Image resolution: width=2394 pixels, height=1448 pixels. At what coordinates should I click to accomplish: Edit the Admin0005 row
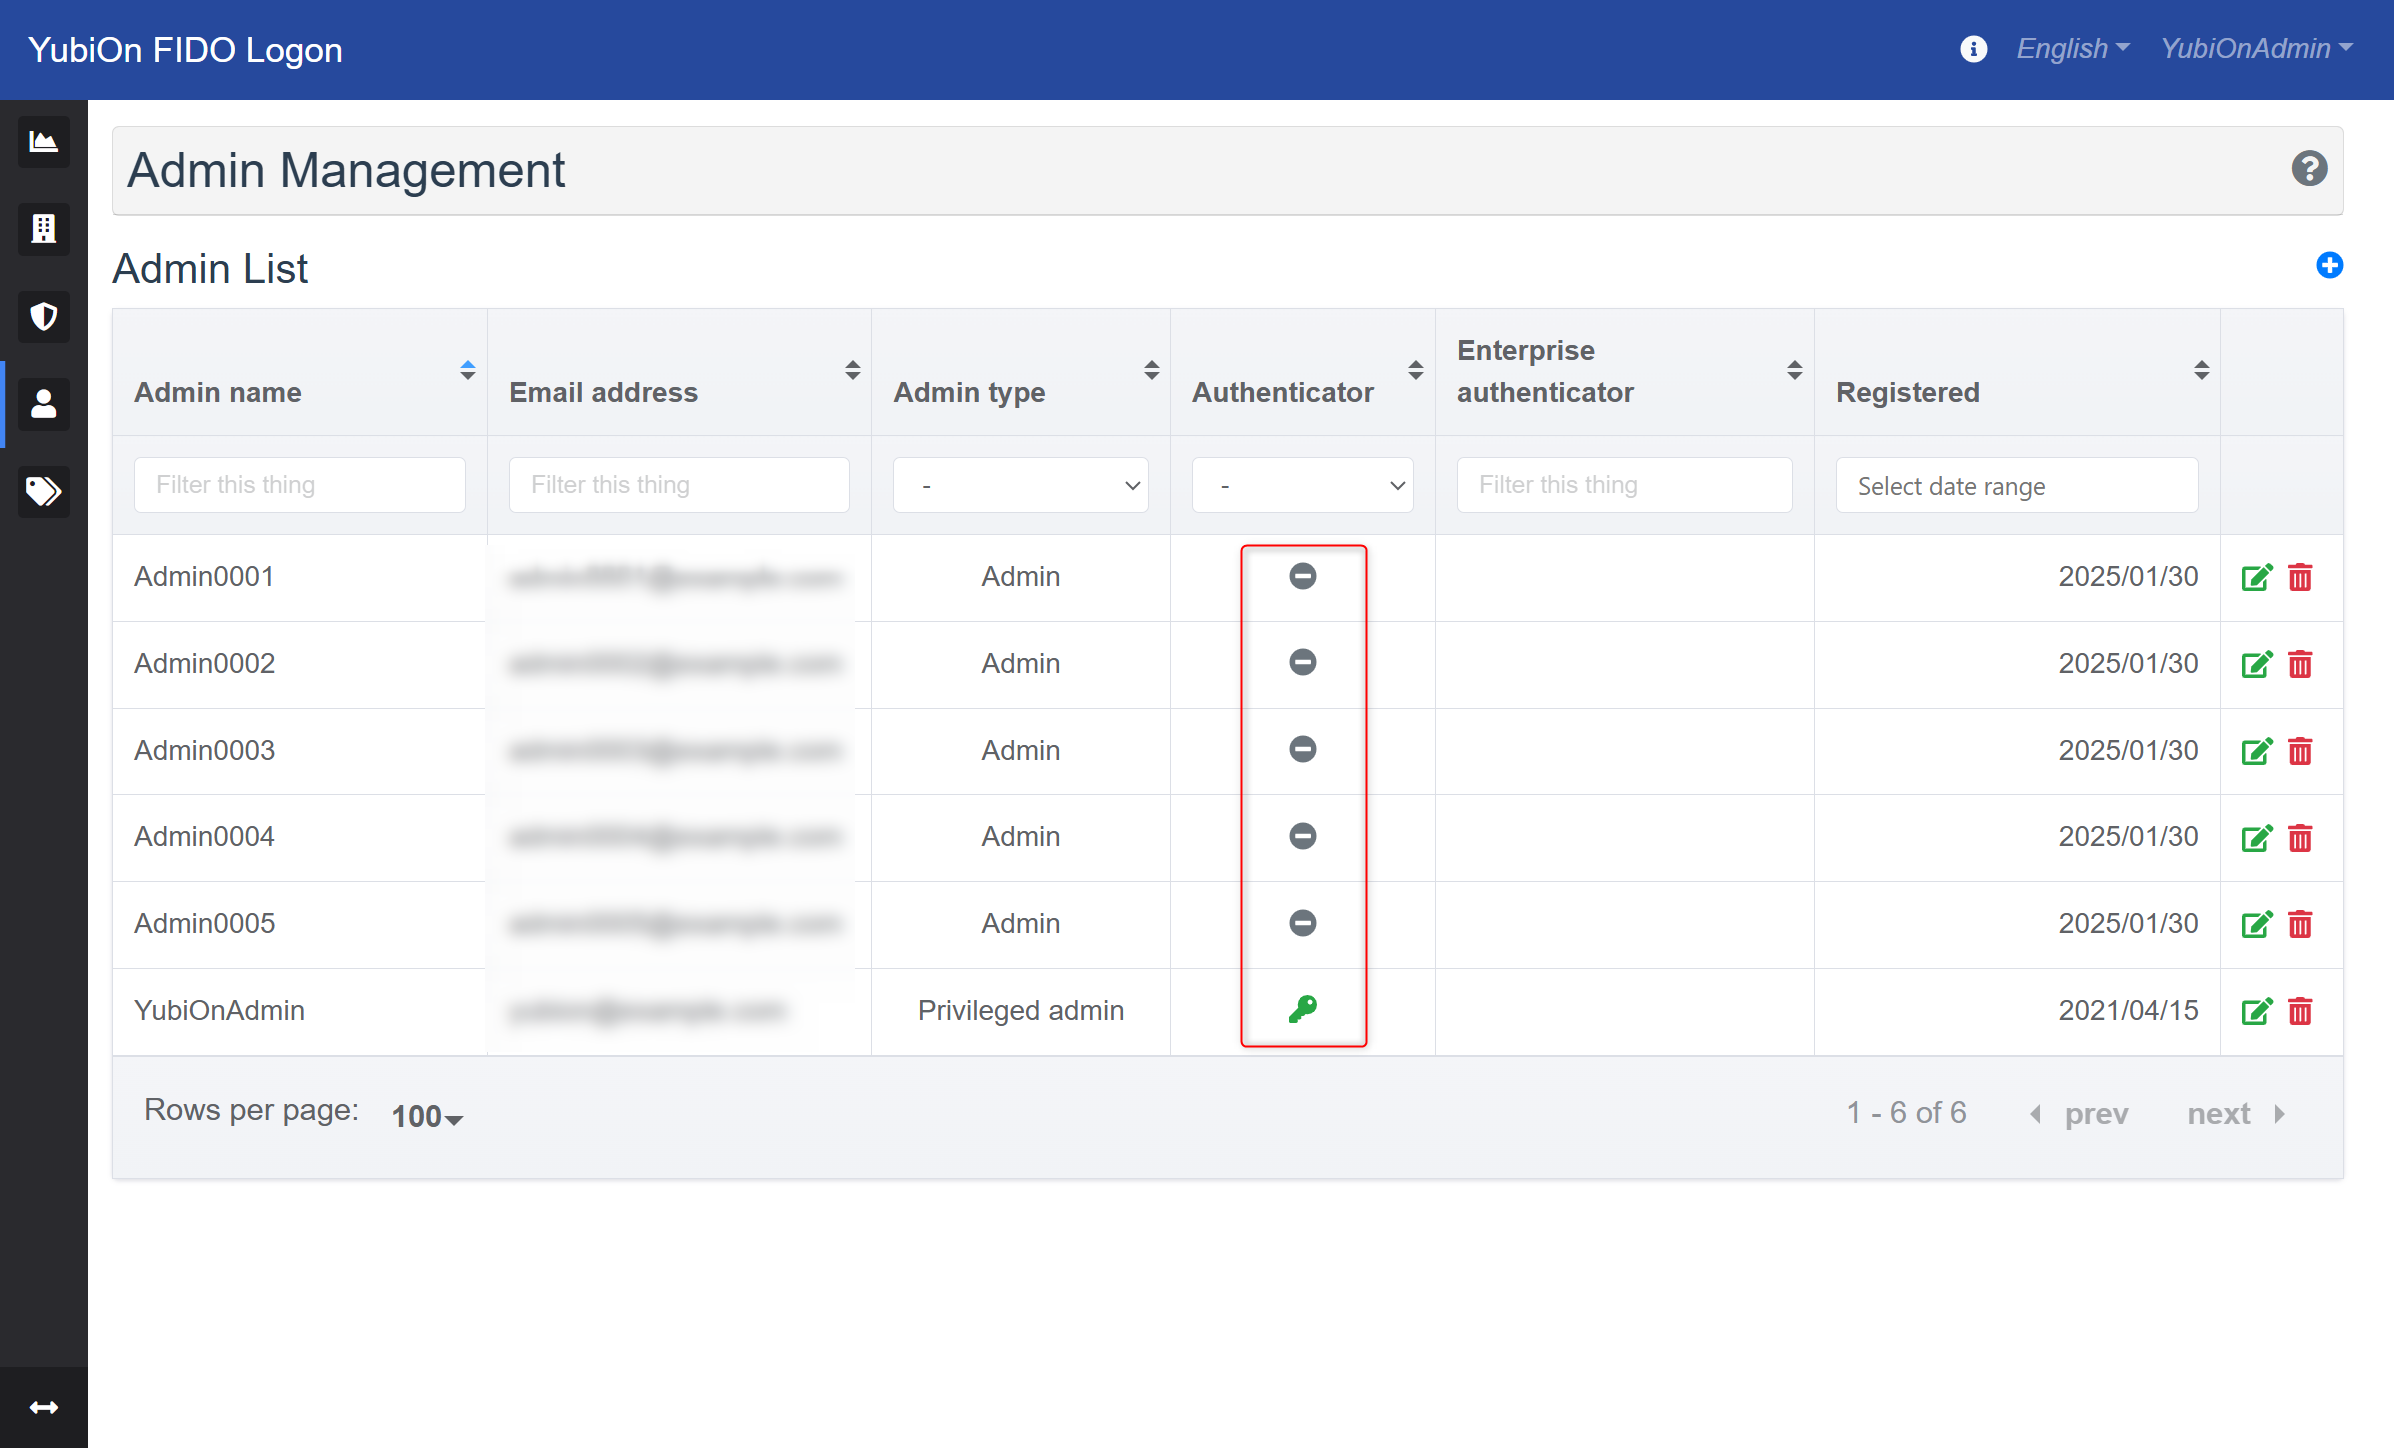(2256, 924)
